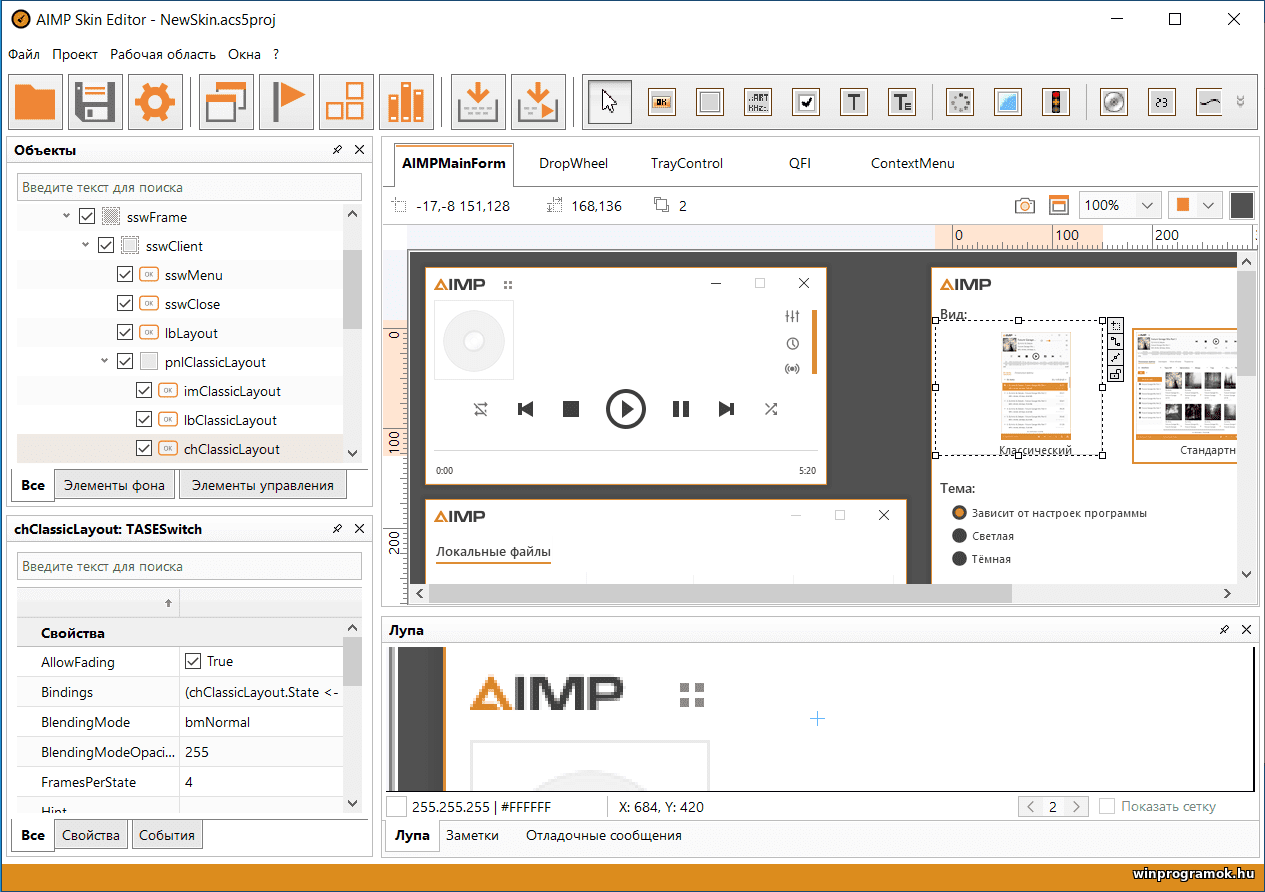The image size is (1265, 892).
Task: Uncheck the sswMenu visibility checkbox
Action: point(125,273)
